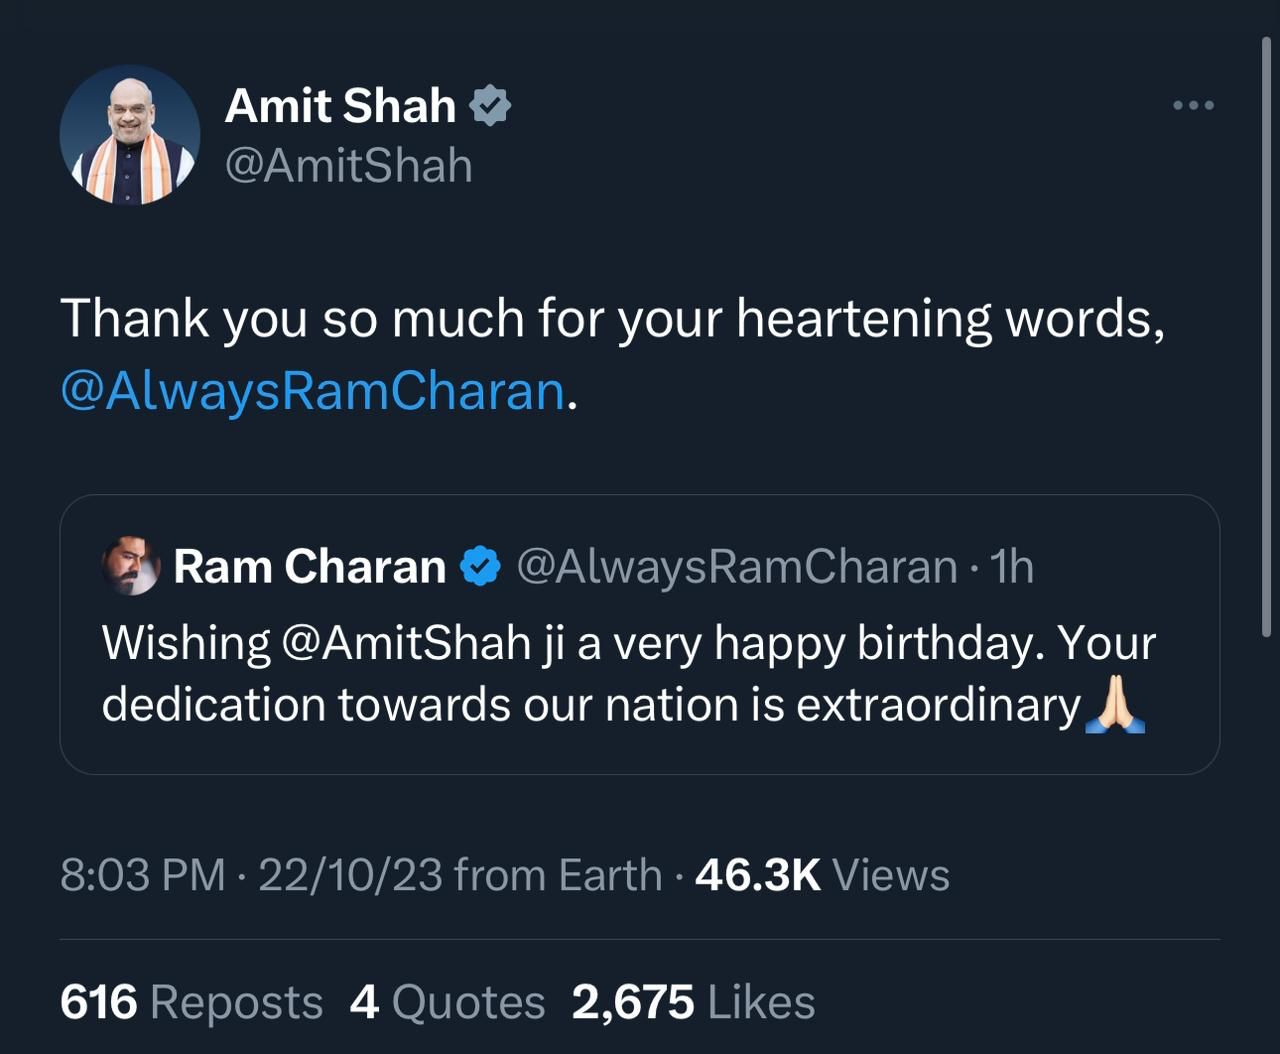Open Ram Charan name in quoted tweet

(309, 567)
